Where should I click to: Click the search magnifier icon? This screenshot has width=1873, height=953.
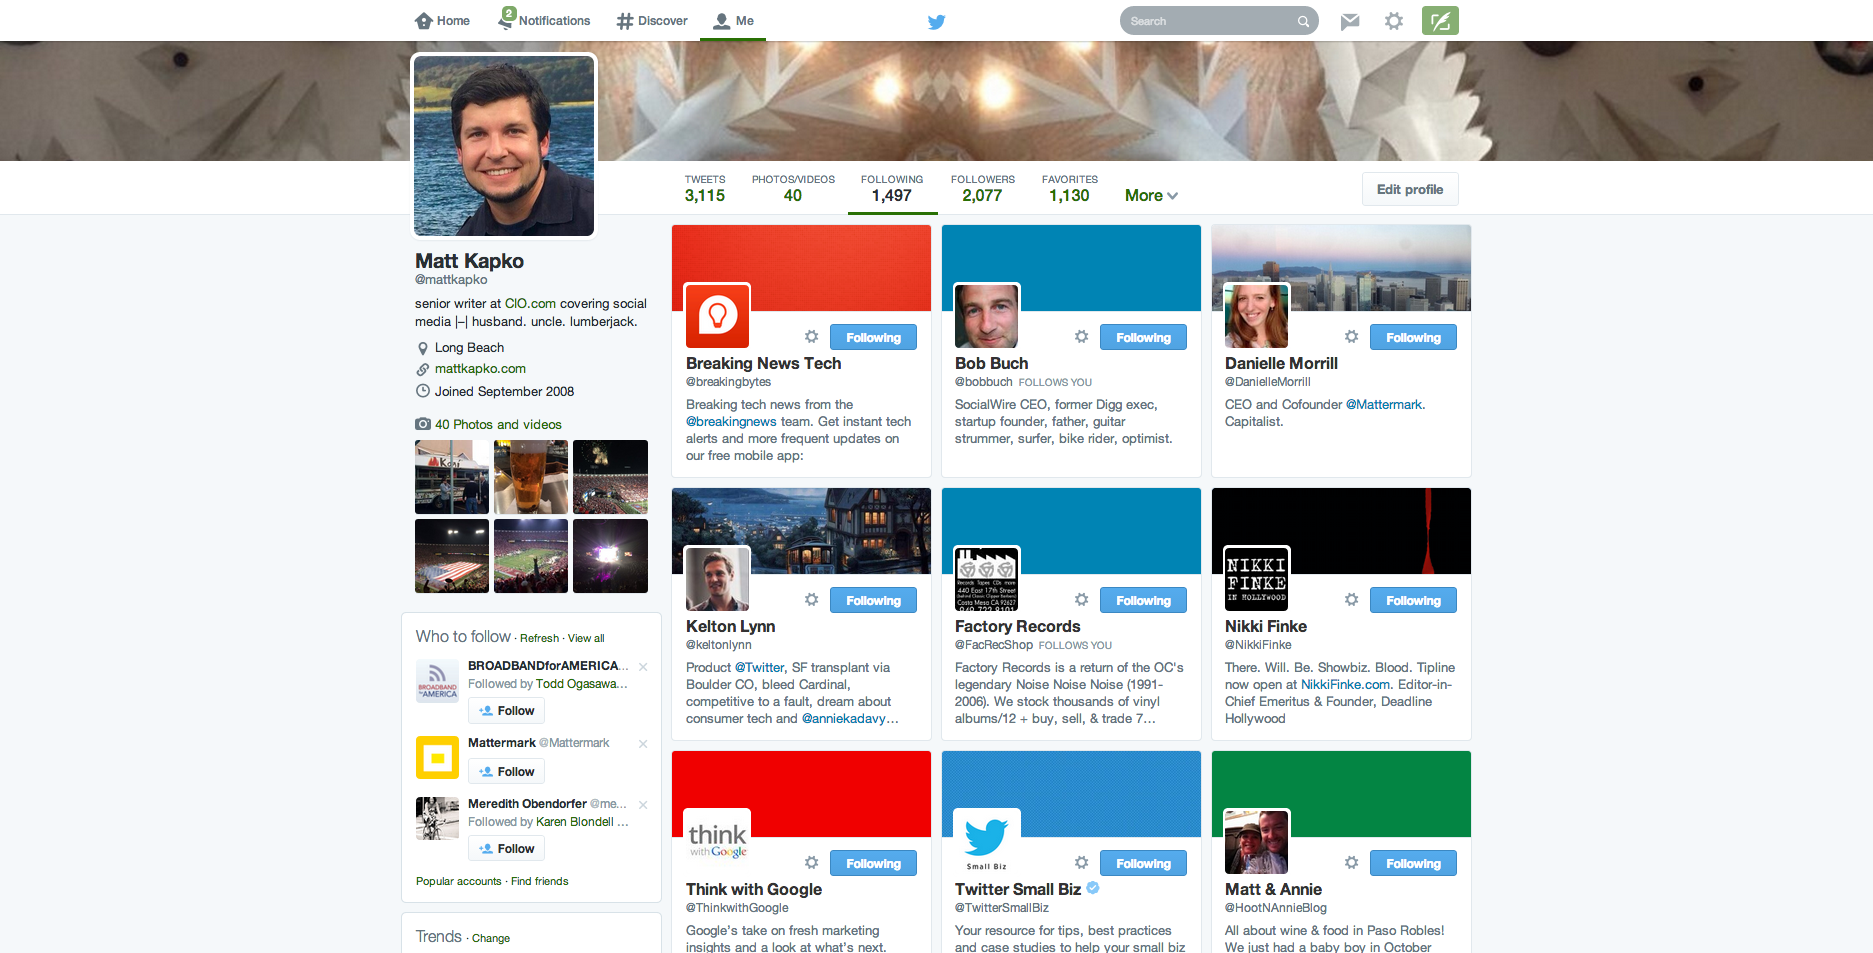[x=1303, y=21]
